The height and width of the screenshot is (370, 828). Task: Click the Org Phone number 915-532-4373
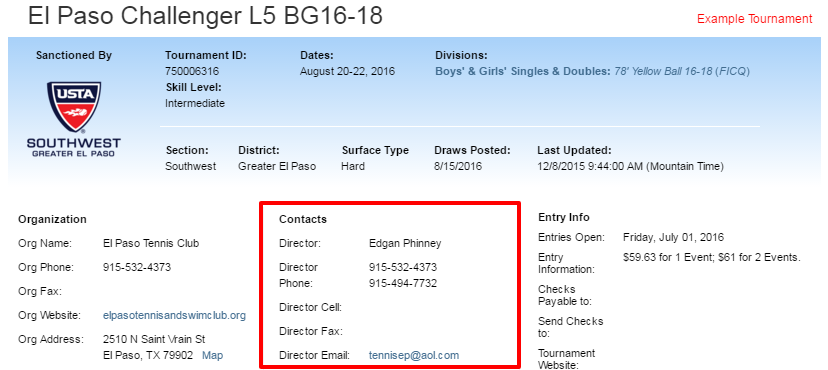[137, 267]
